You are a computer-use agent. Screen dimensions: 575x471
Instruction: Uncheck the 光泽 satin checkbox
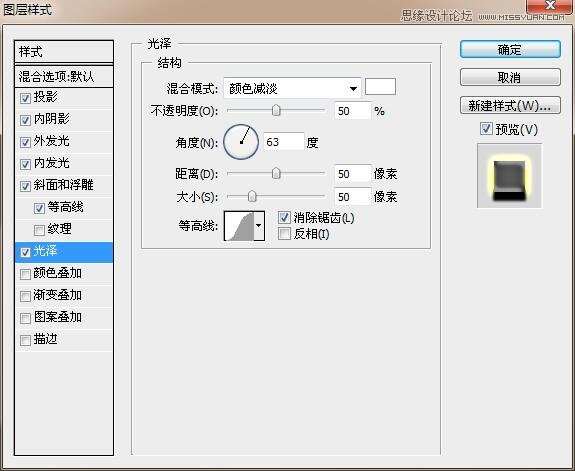[25, 252]
